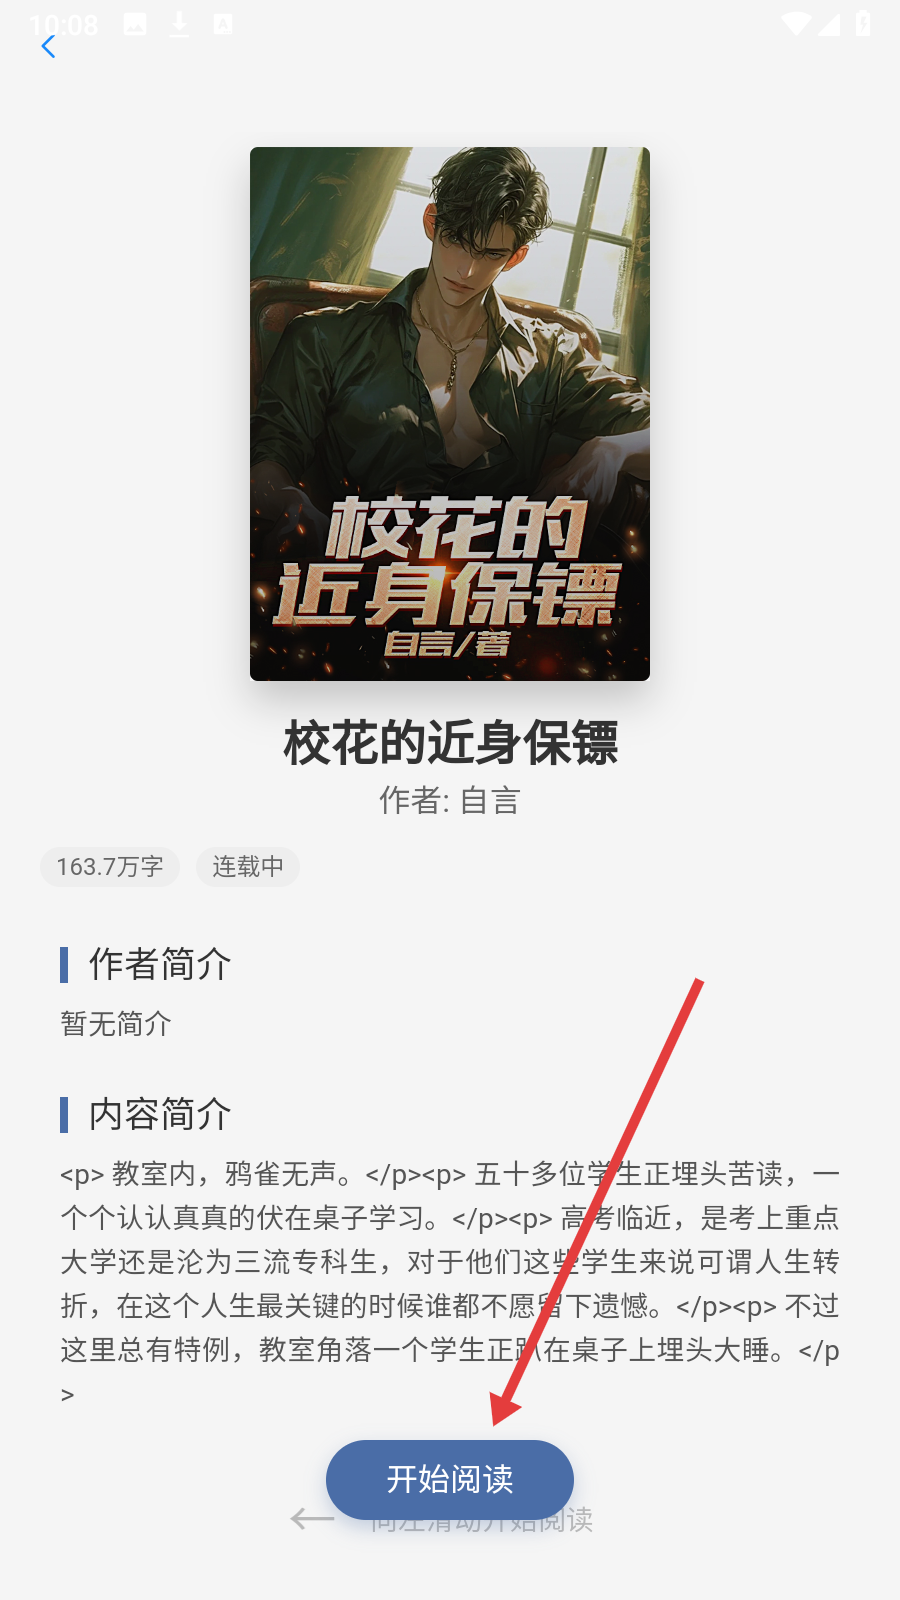Viewport: 900px width, 1600px height.
Task: Tap the gray left arrow beside swipe hint
Action: click(x=312, y=1519)
